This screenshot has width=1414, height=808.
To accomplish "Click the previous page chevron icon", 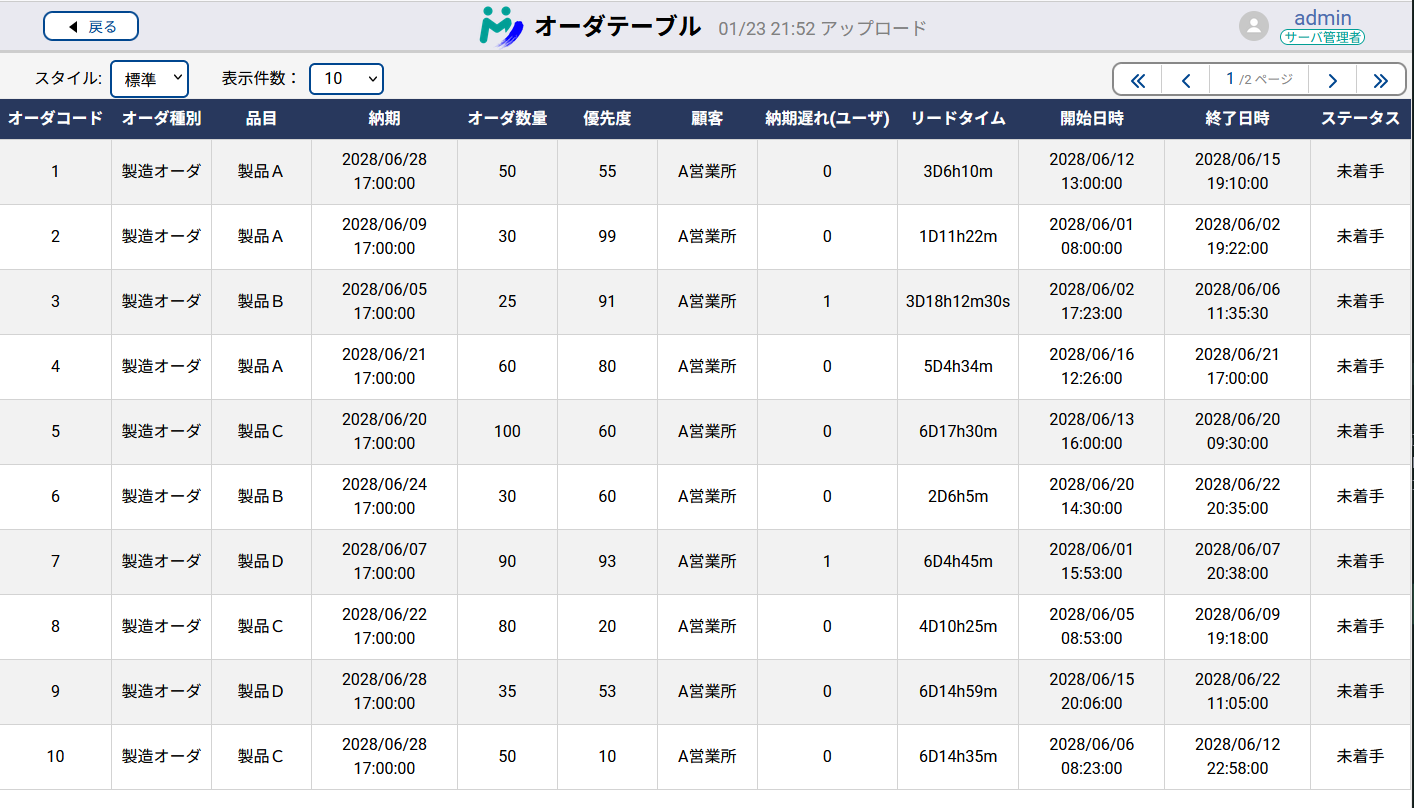I will [1186, 78].
